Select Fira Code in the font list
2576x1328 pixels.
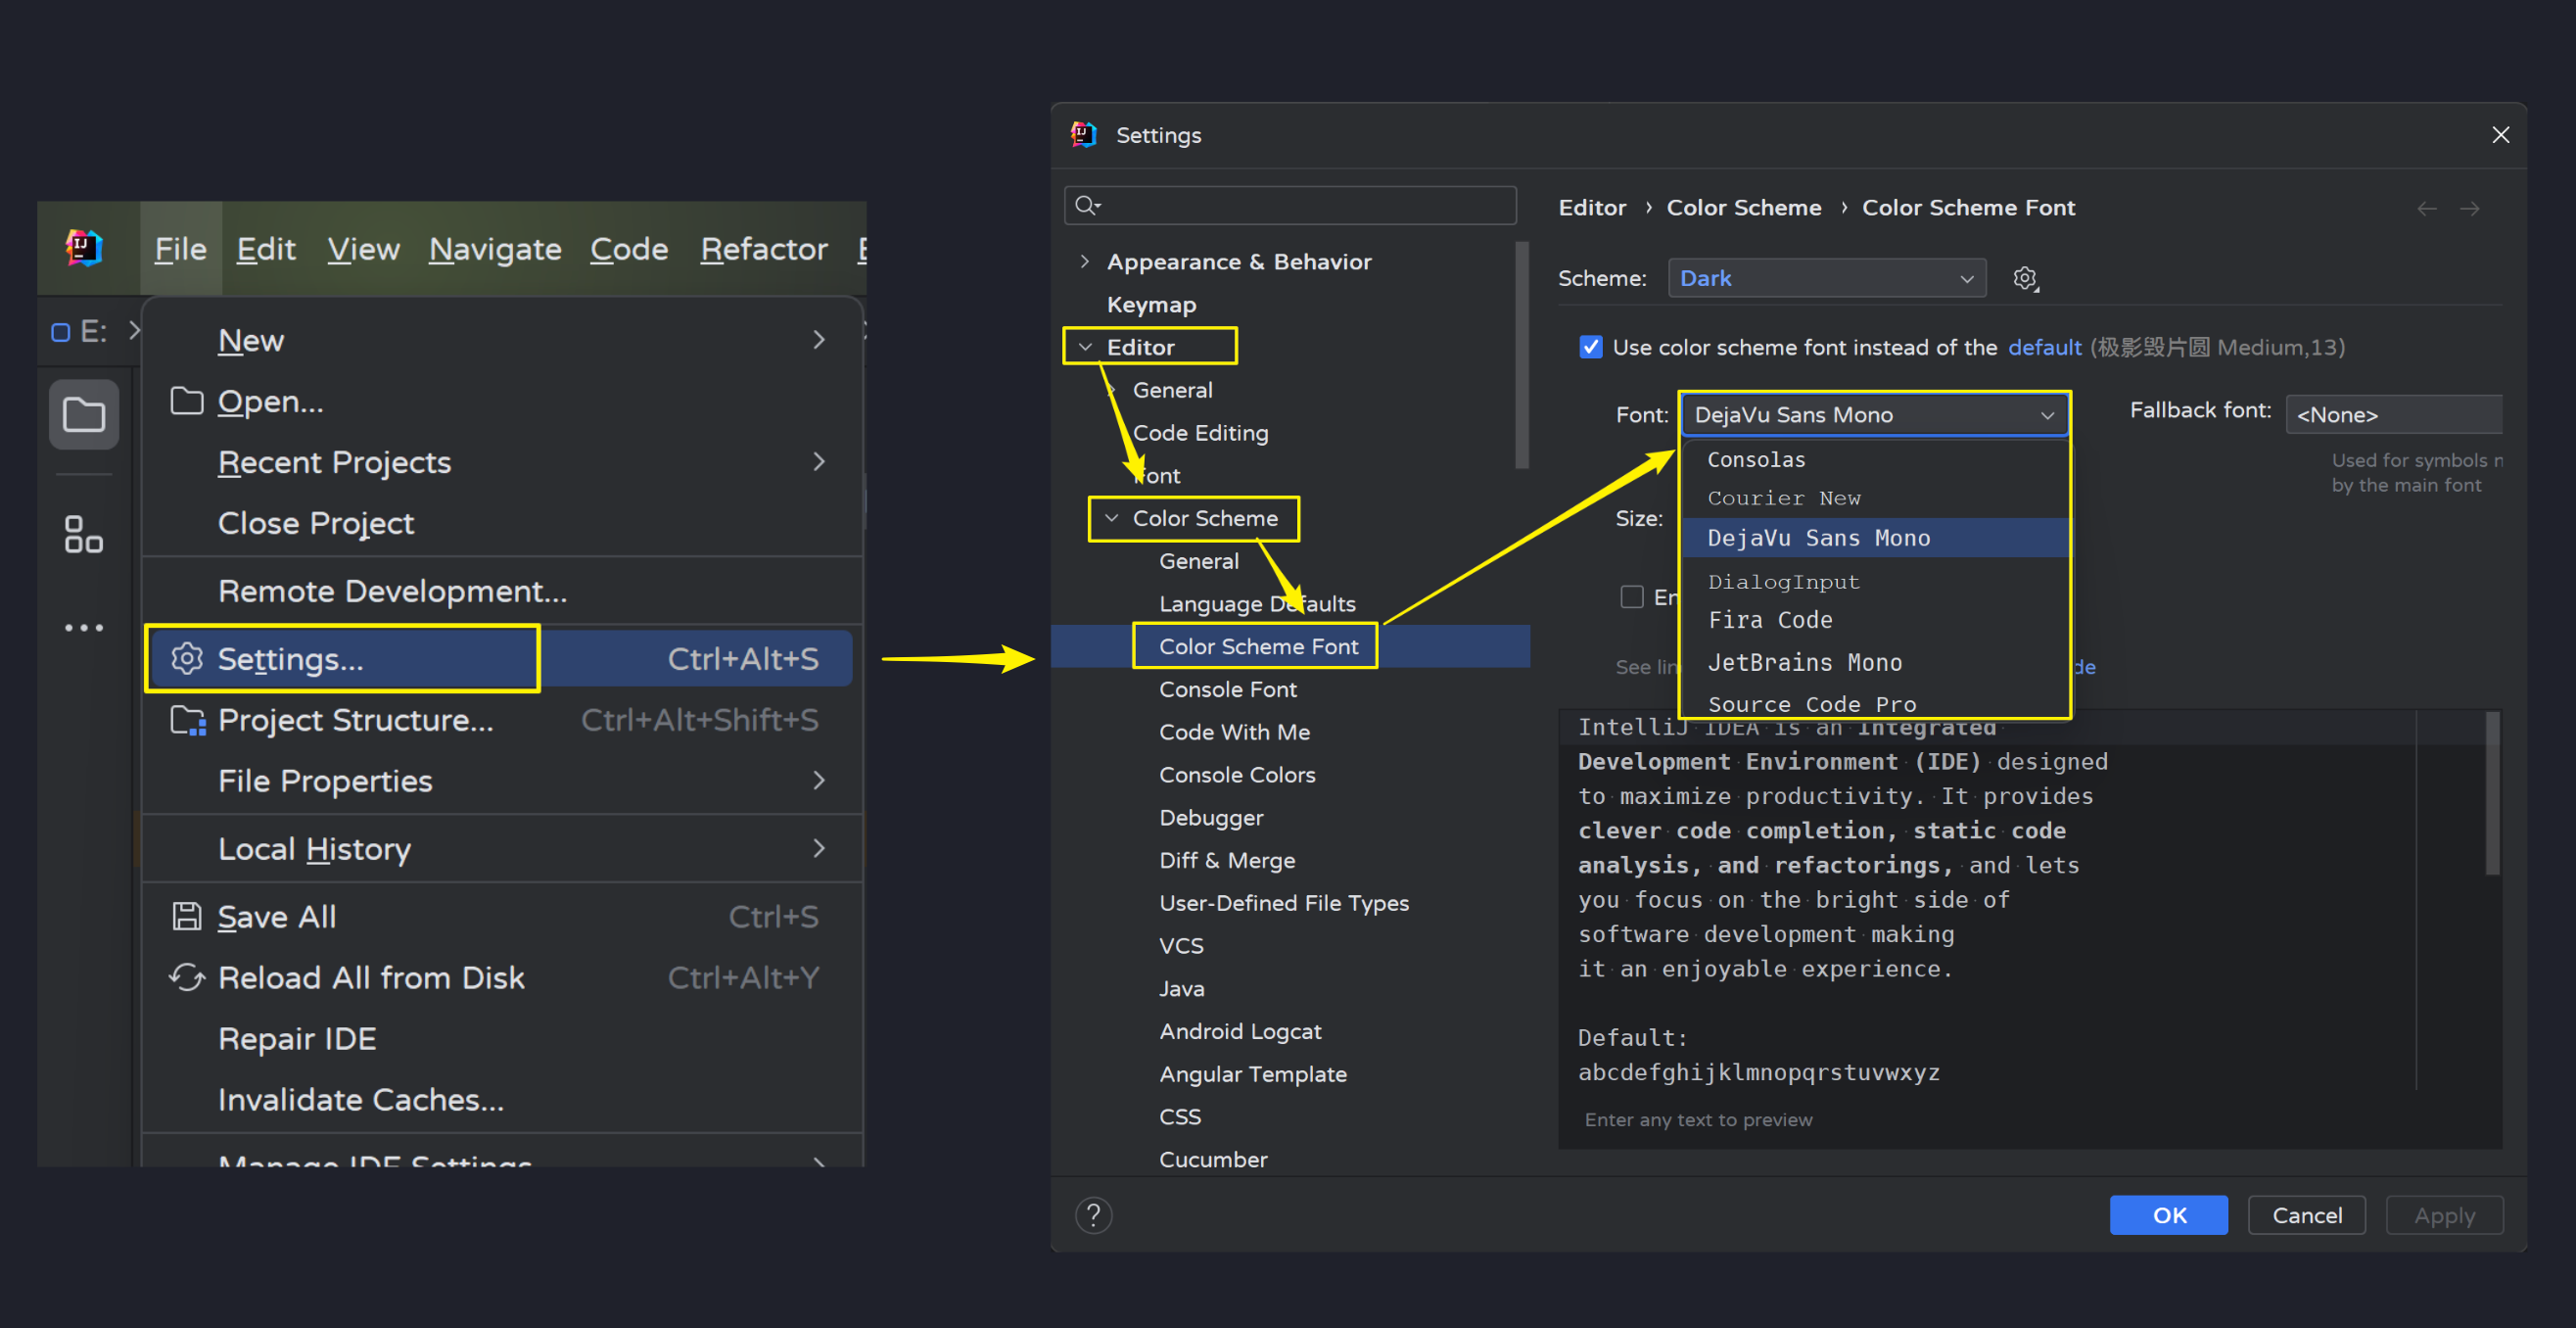click(x=1770, y=620)
